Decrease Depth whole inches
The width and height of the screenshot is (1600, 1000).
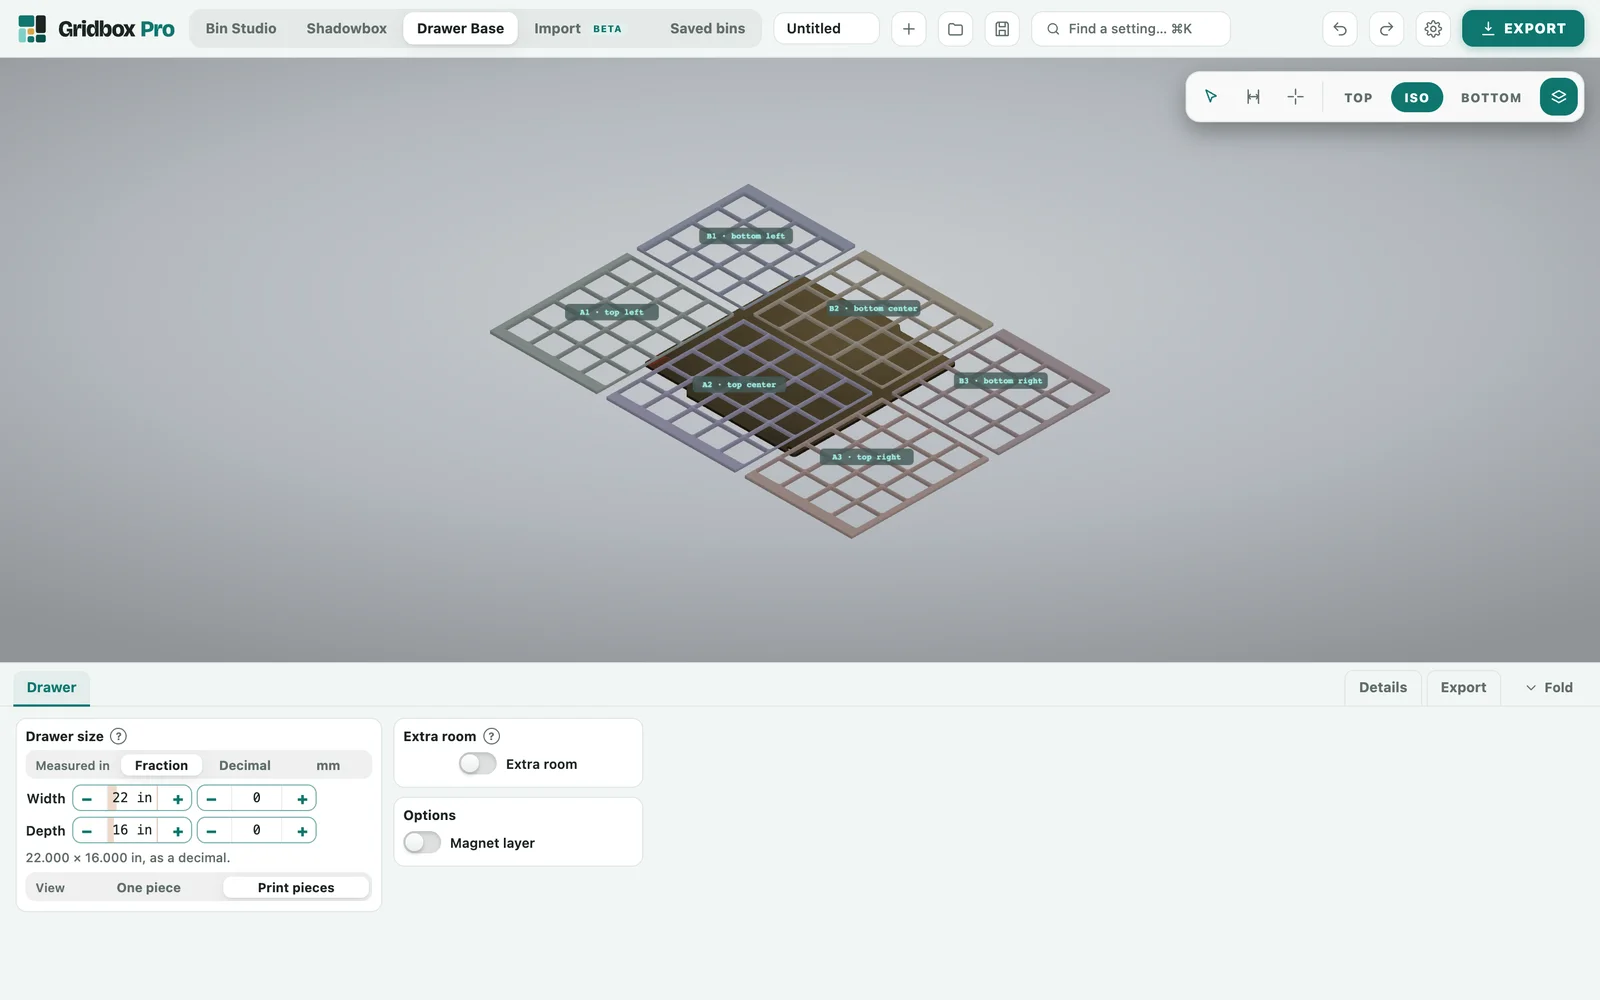88,831
